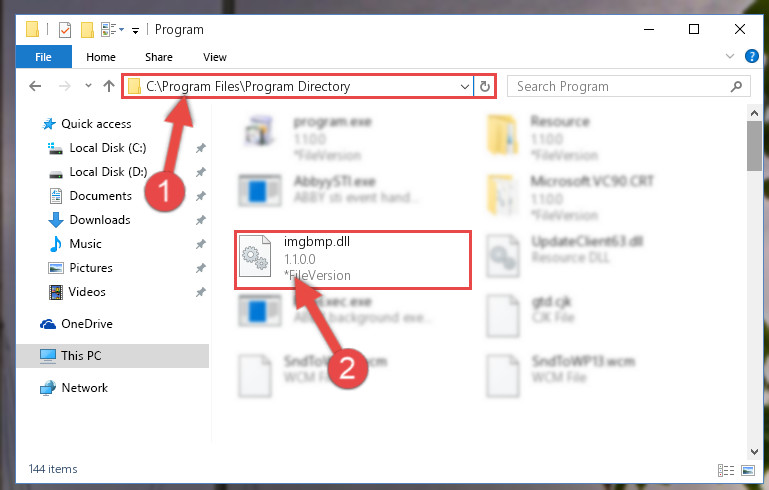This screenshot has width=769, height=490.
Task: Click the vertical scrollbar thumb
Action: 754,146
